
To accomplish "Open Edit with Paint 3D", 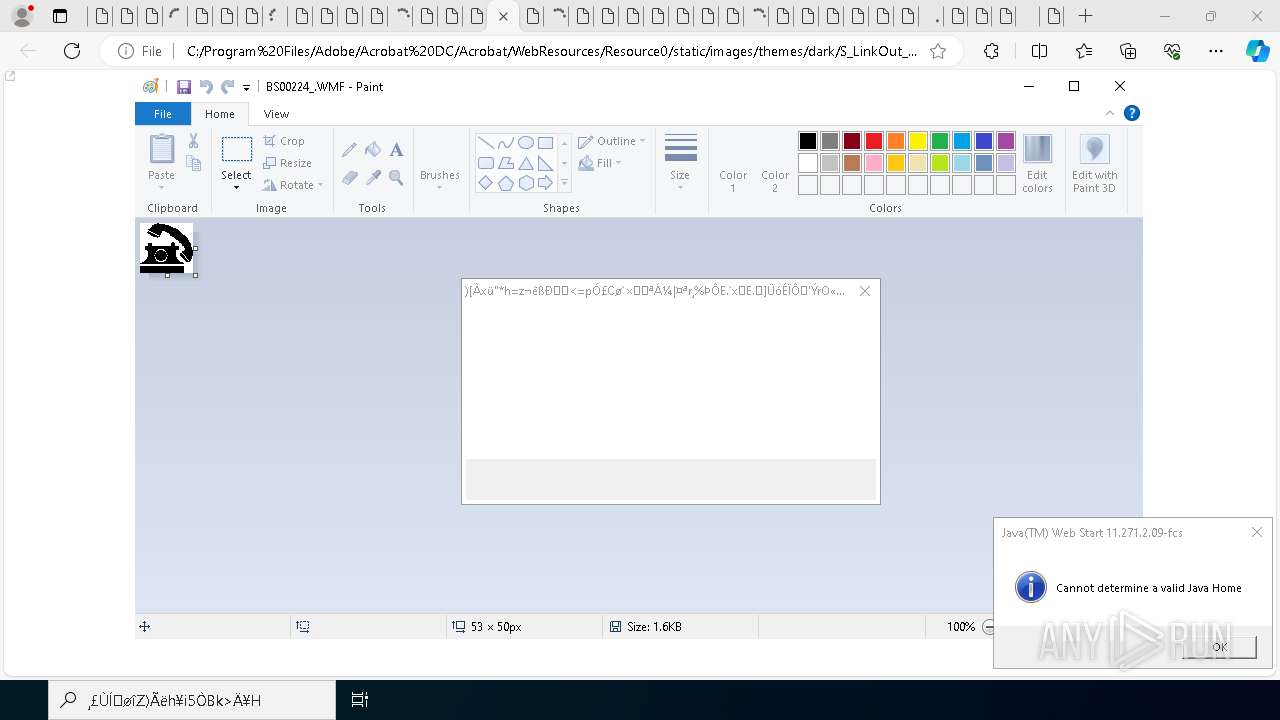I will (x=1094, y=164).
